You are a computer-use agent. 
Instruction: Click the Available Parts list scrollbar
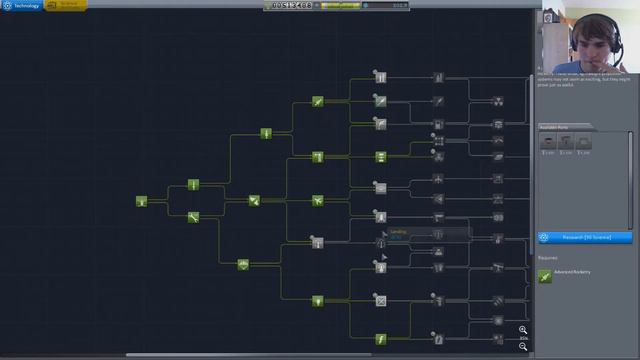tap(630, 180)
